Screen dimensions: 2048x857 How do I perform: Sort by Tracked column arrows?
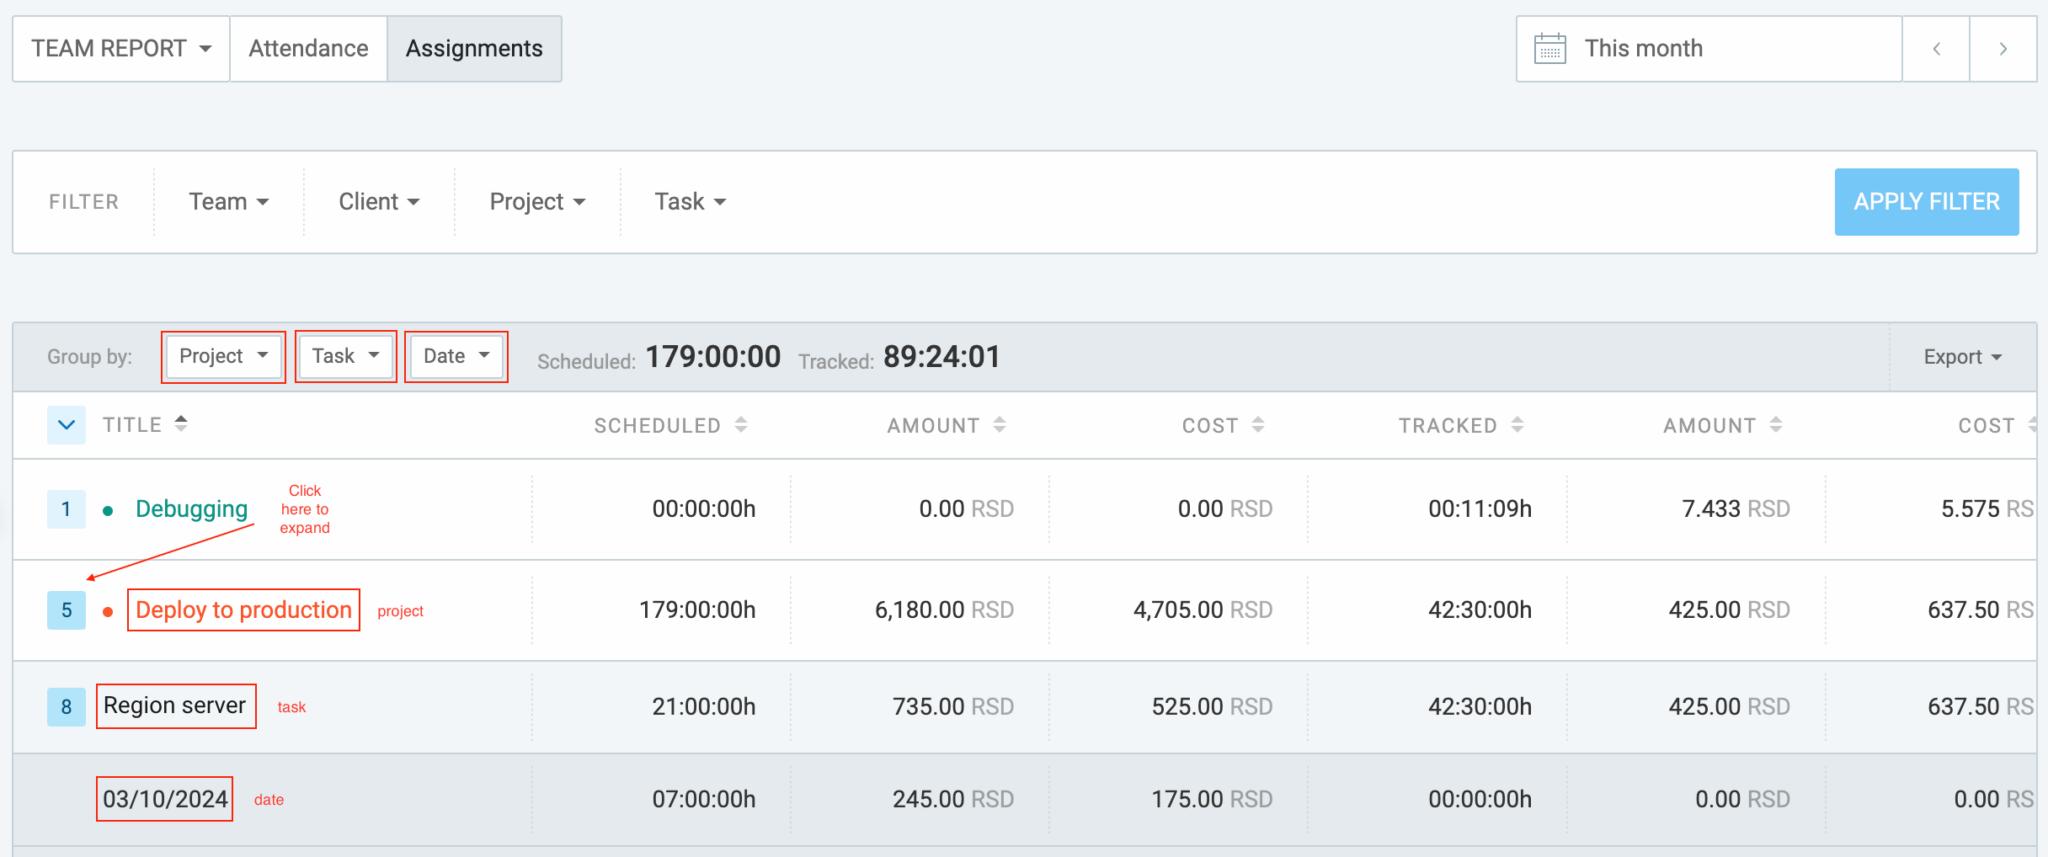1517,425
